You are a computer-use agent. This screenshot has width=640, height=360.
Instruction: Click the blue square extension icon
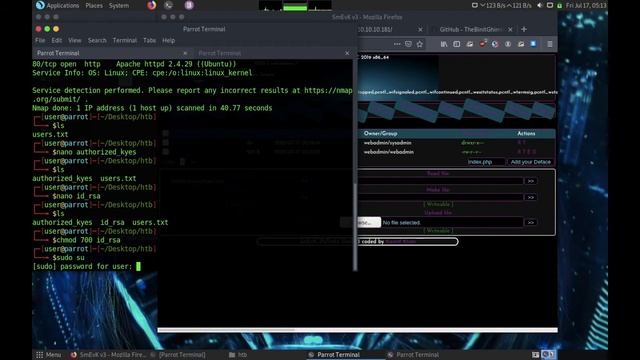click(x=533, y=44)
